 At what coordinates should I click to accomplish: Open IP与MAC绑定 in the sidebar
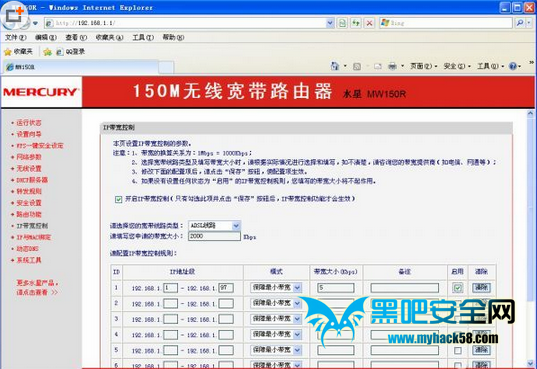tap(34, 237)
